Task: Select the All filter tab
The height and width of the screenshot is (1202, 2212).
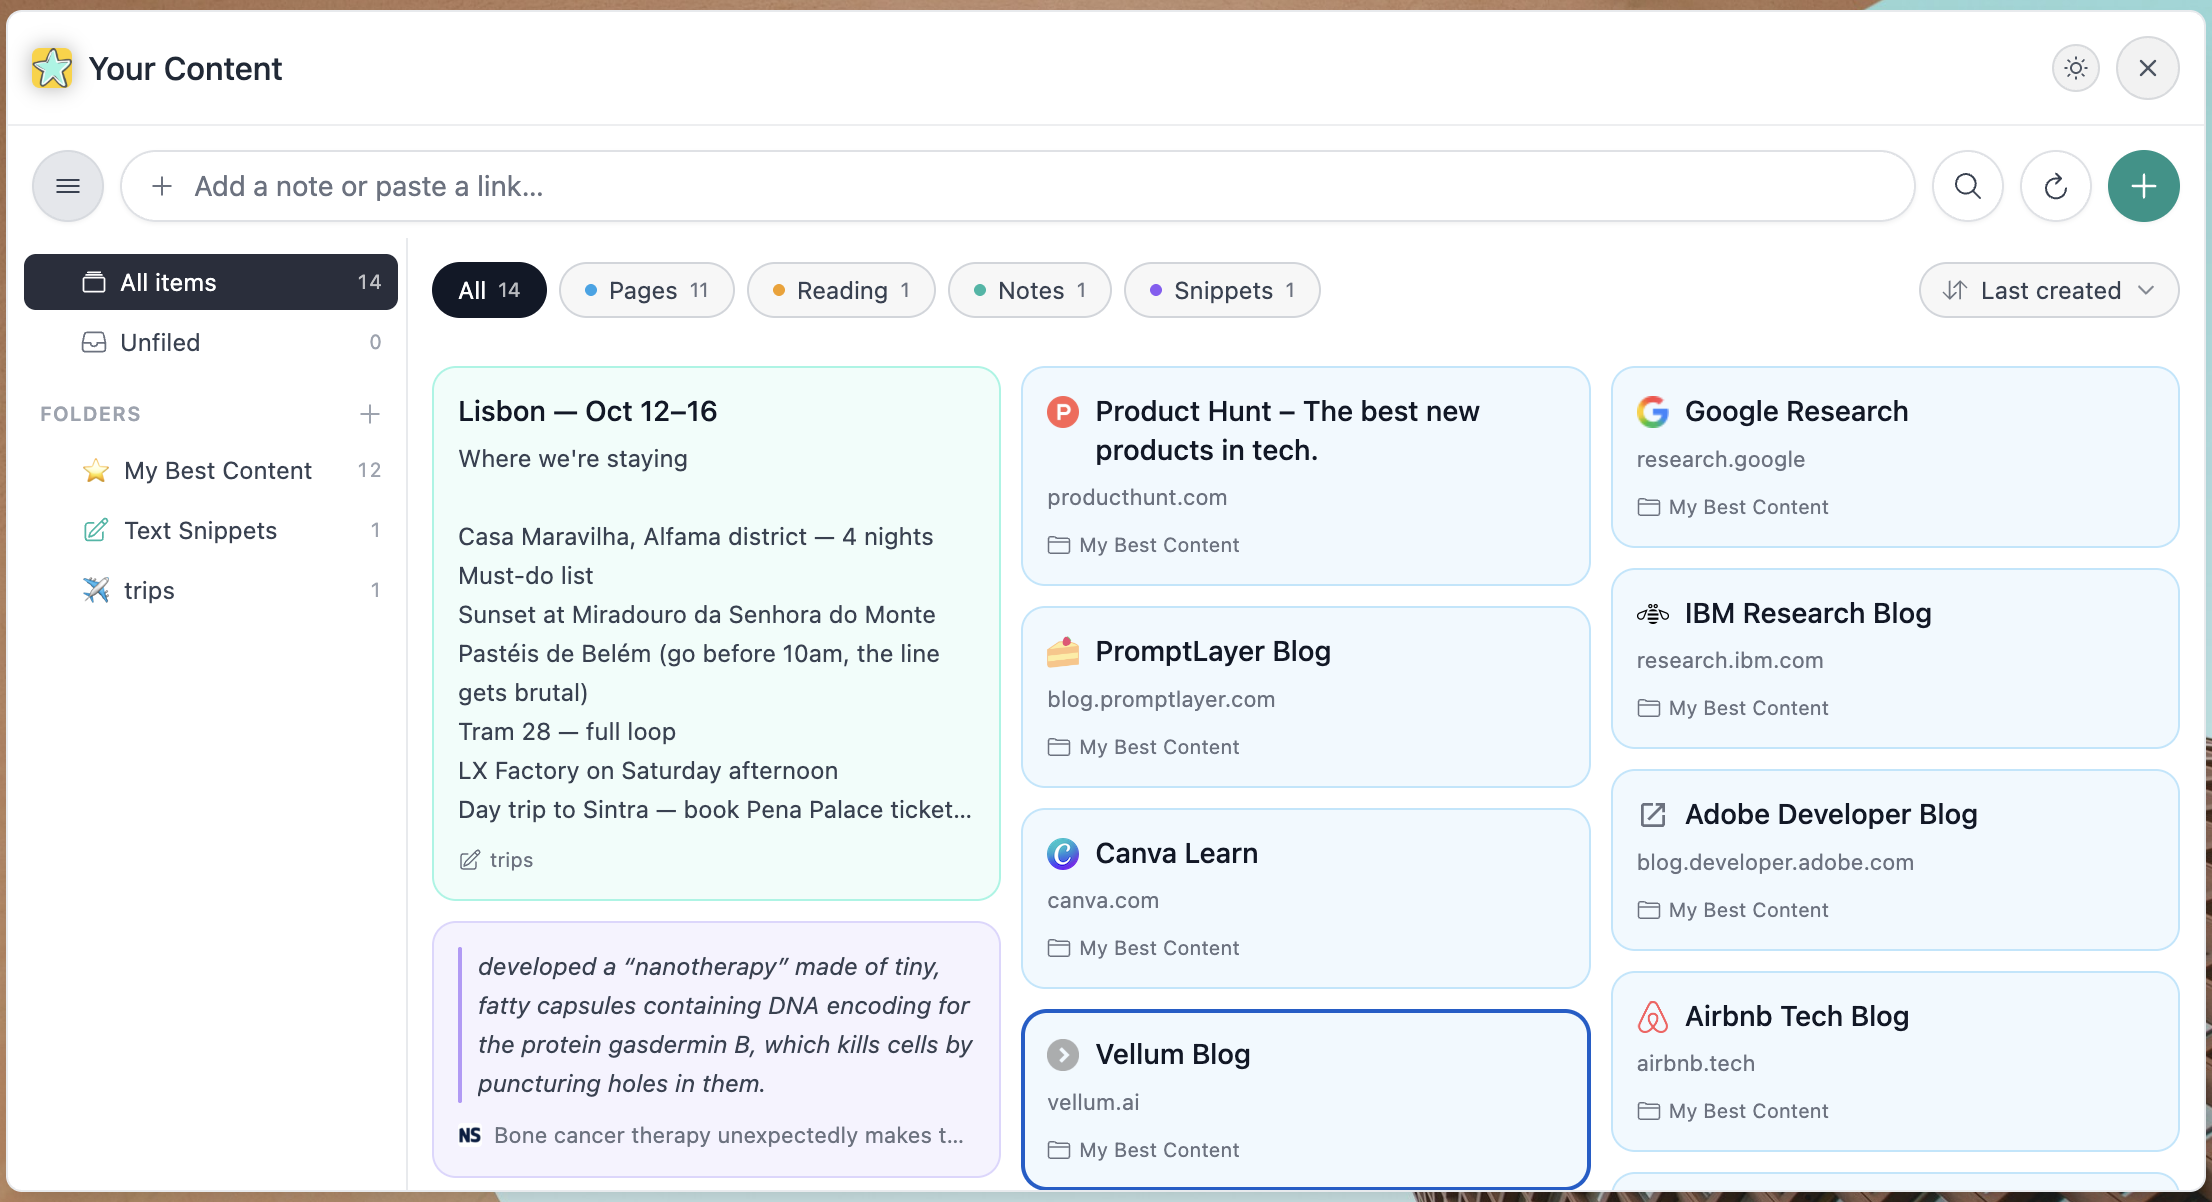Action: tap(489, 290)
